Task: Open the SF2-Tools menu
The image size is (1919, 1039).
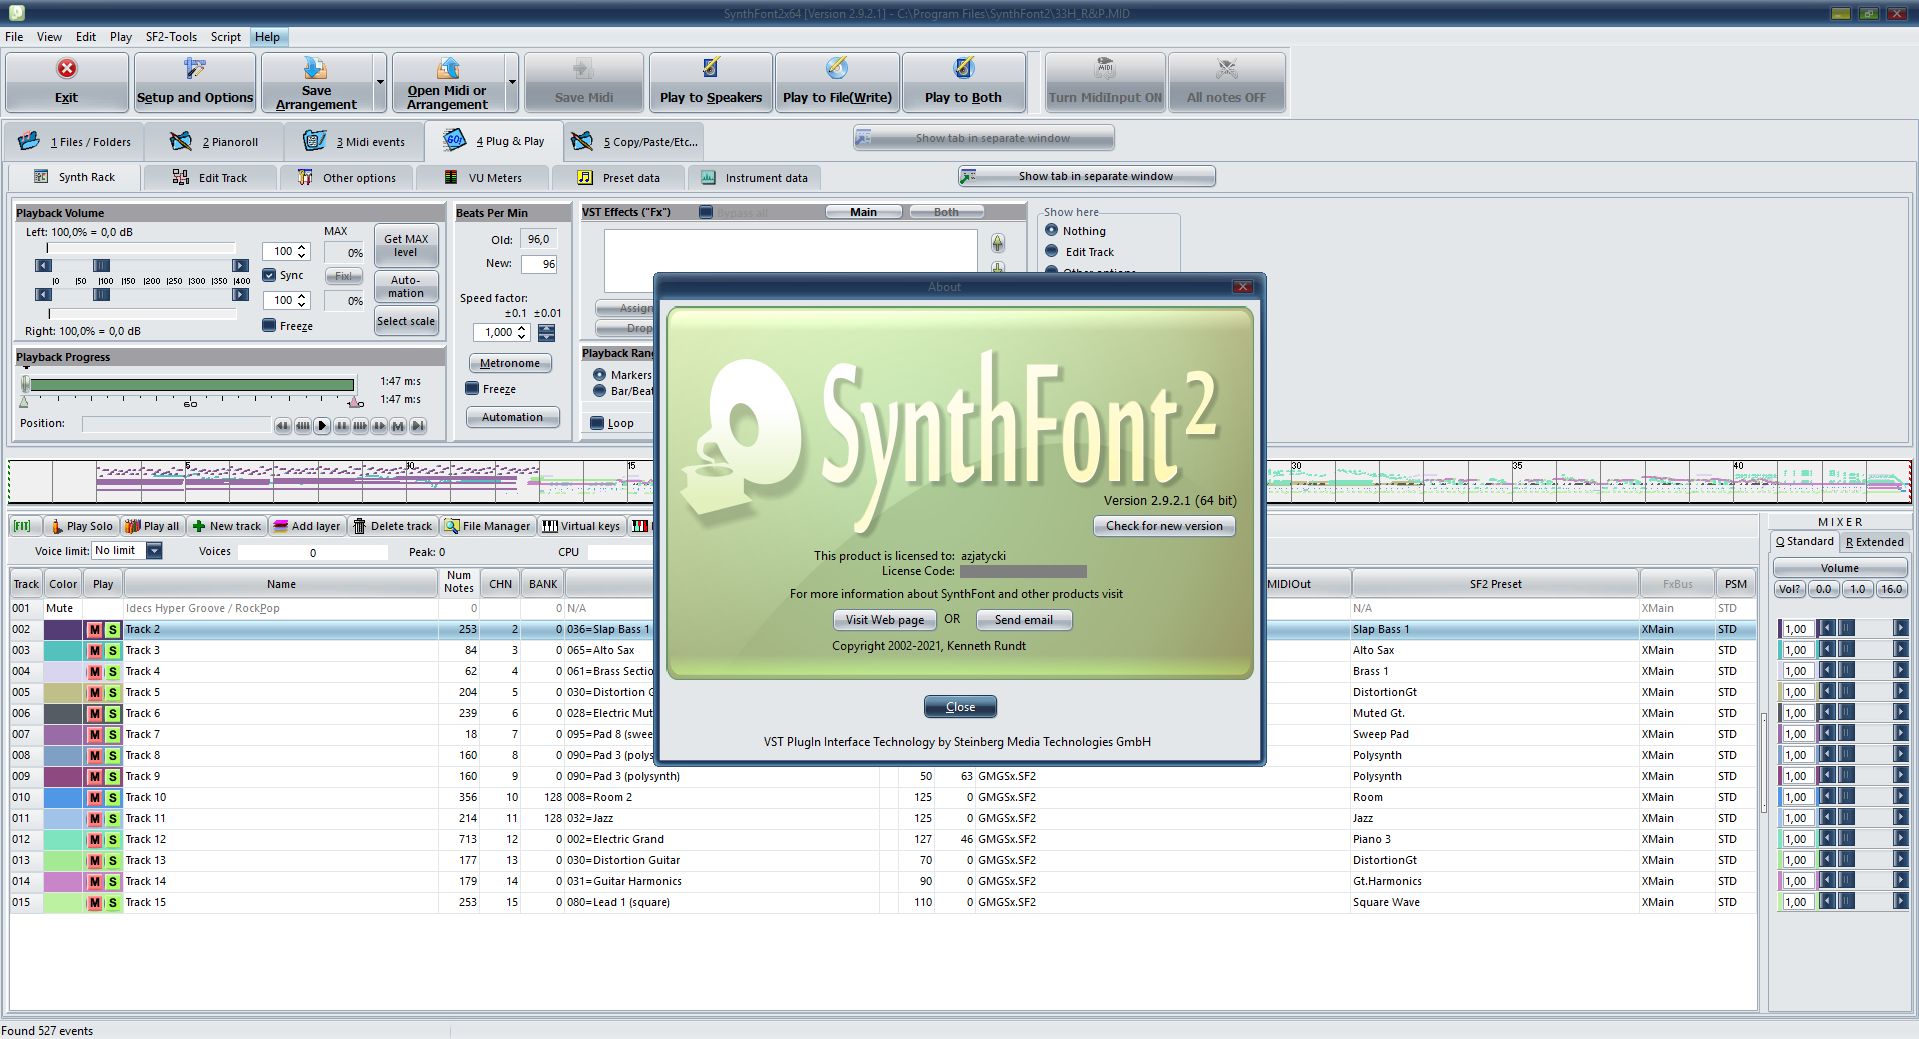Action: [171, 37]
